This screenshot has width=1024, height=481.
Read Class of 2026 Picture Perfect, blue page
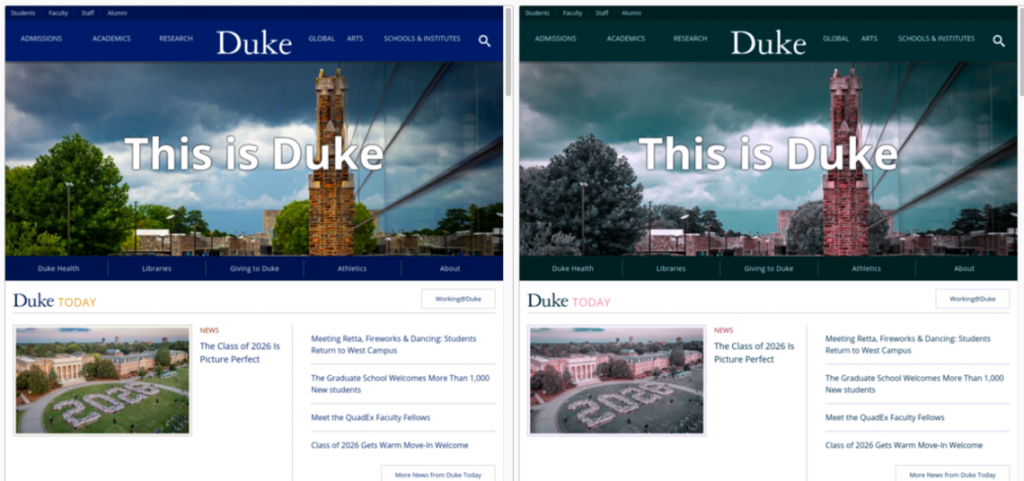coord(240,352)
